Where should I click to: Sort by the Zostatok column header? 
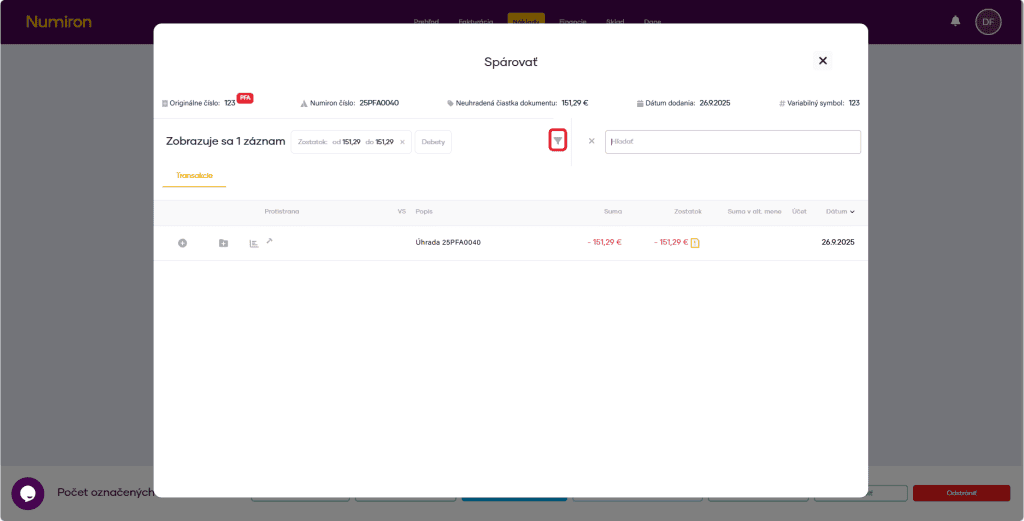[687, 212]
